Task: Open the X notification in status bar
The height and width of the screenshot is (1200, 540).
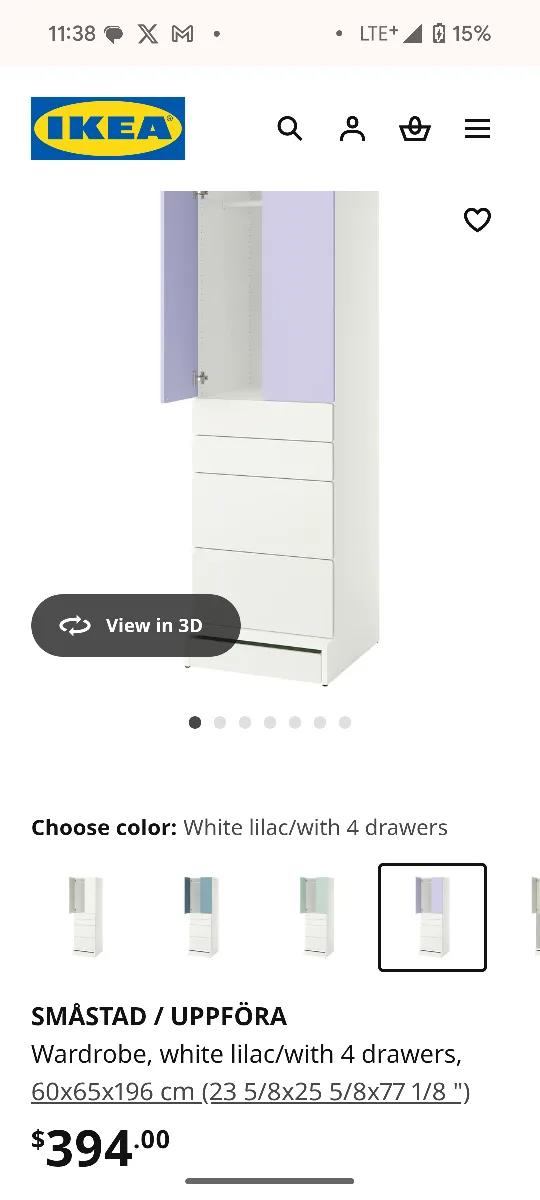Action: click(148, 34)
